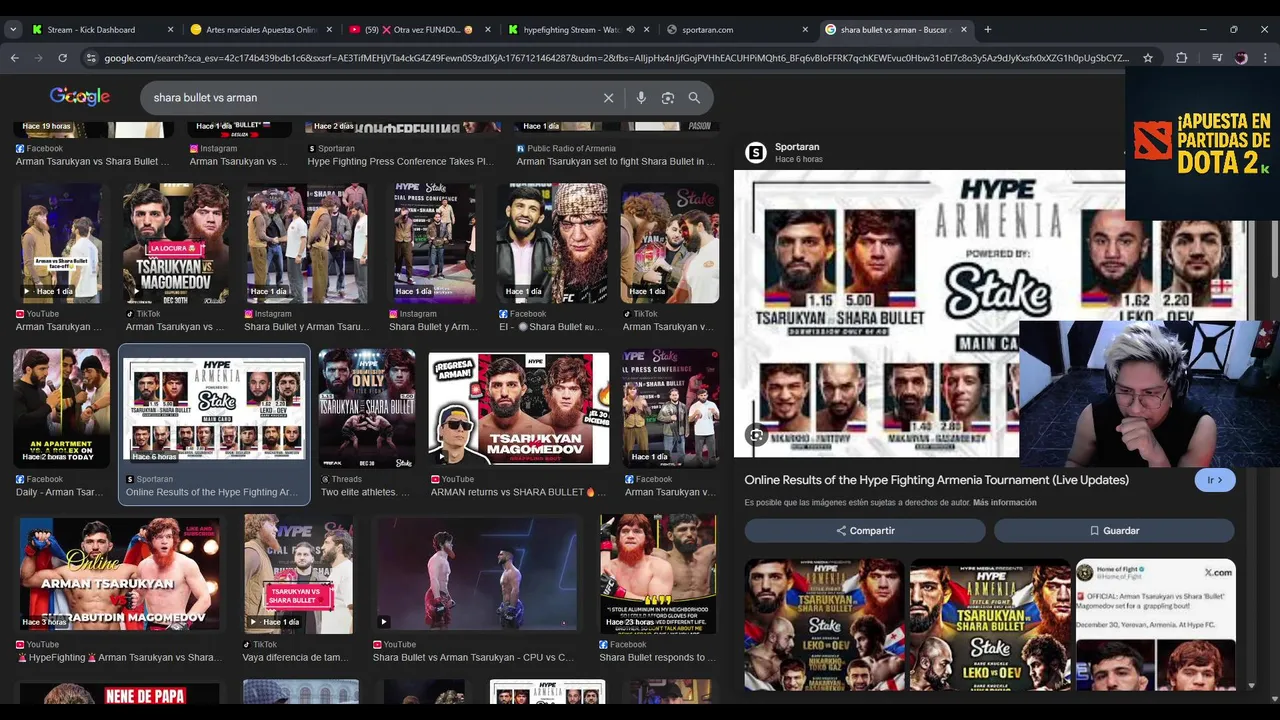This screenshot has height=720, width=1280.
Task: Clear the search query with X
Action: click(608, 98)
